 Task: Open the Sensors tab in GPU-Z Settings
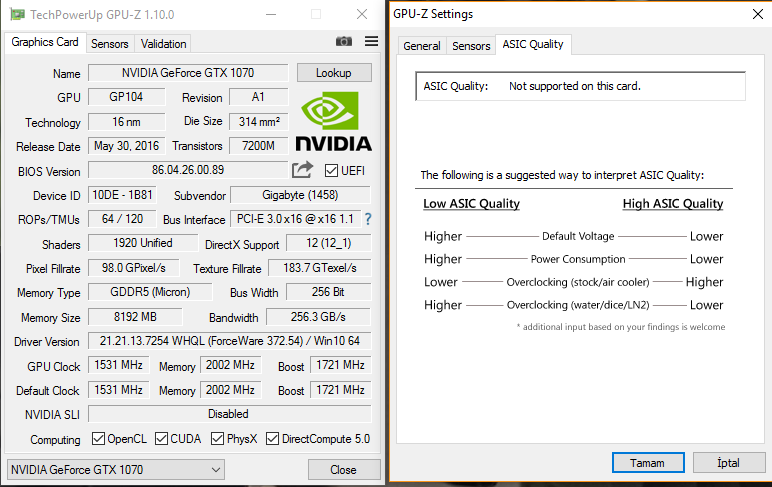(471, 46)
